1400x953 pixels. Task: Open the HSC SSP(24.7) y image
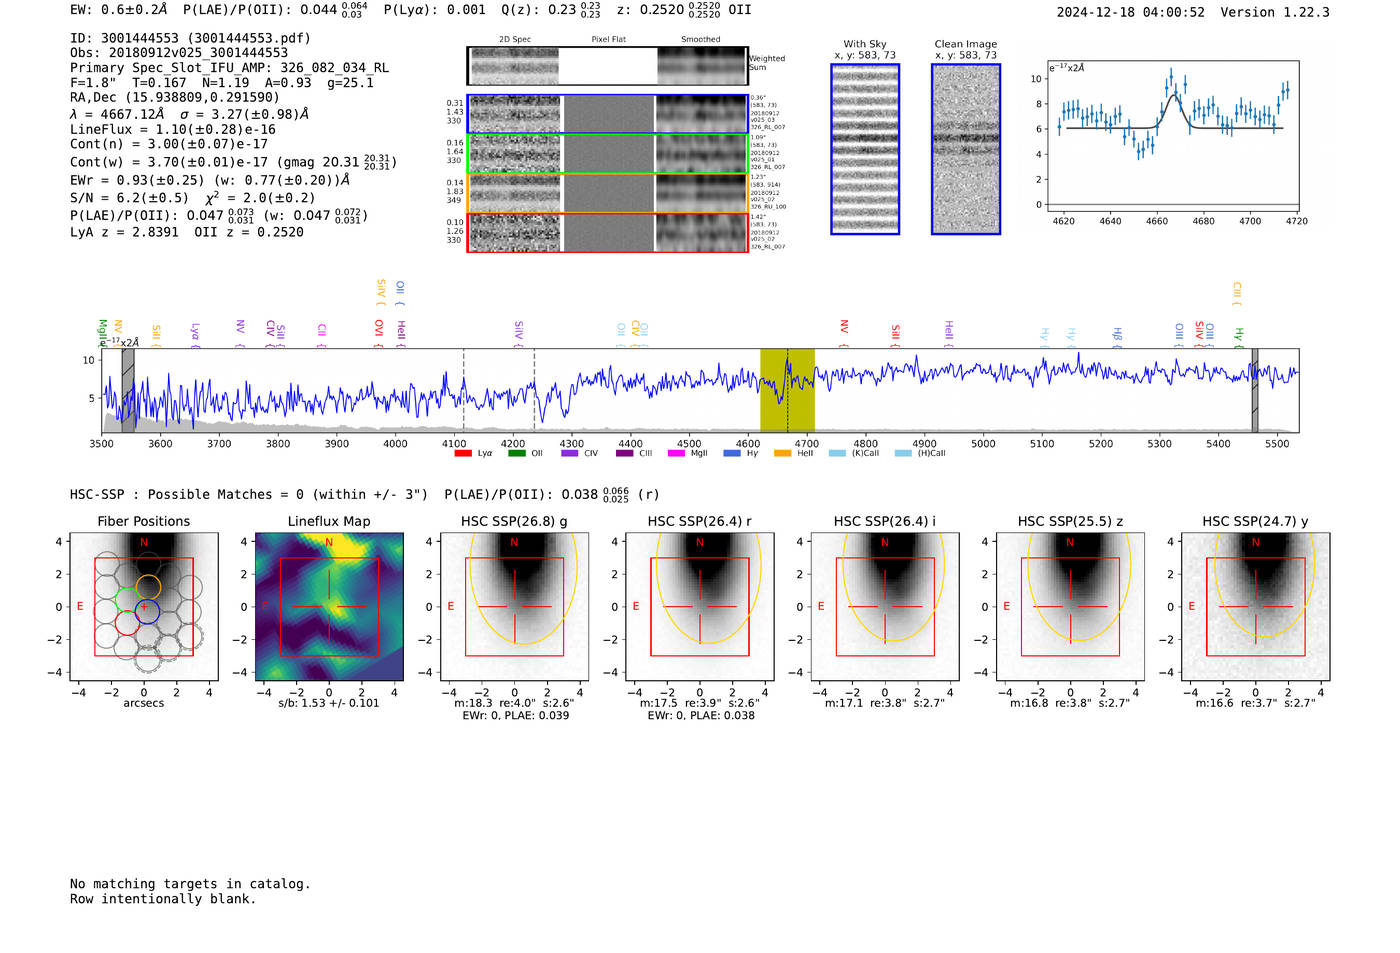[x=1255, y=607]
